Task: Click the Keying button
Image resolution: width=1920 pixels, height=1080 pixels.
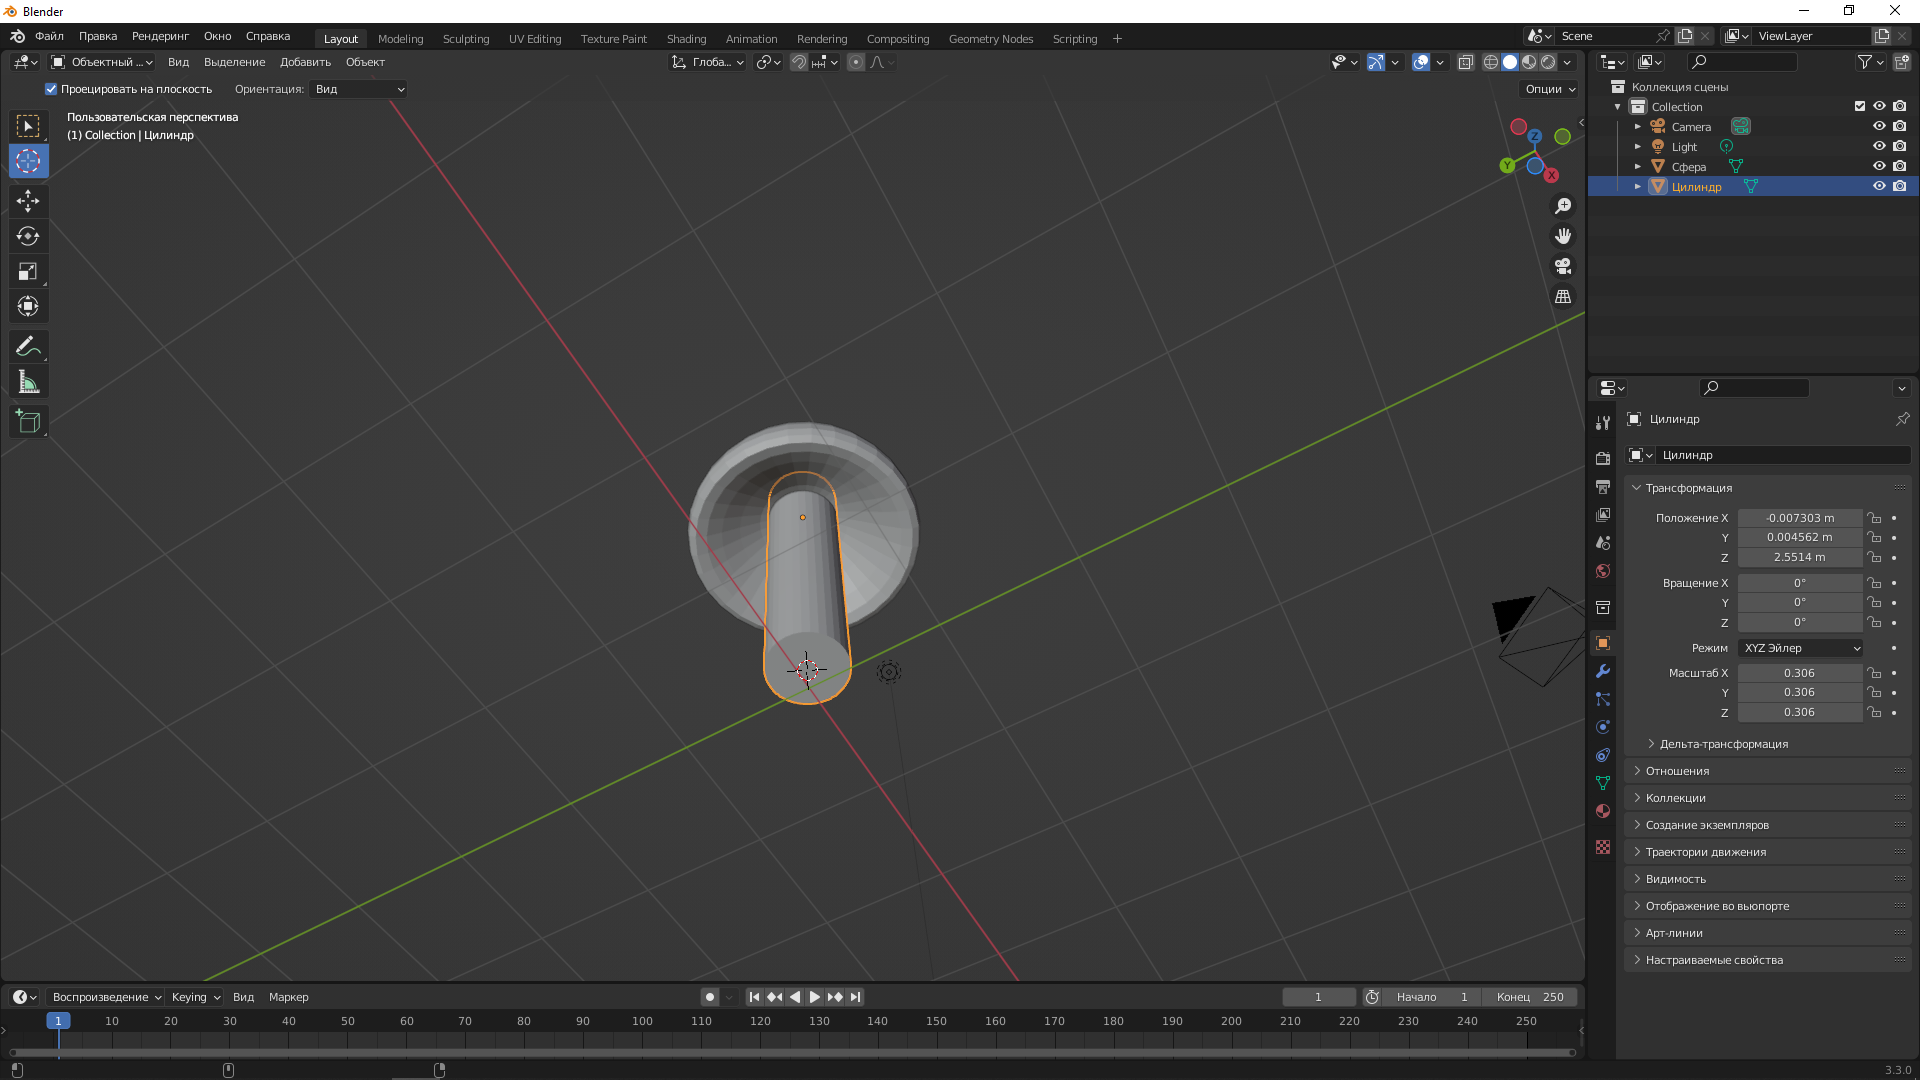Action: click(x=195, y=997)
